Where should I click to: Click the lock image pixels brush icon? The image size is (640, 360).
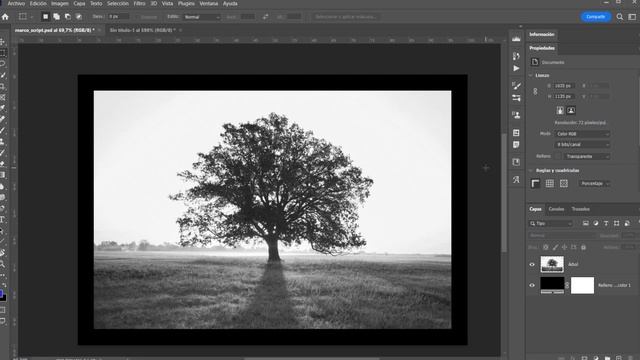coord(555,247)
